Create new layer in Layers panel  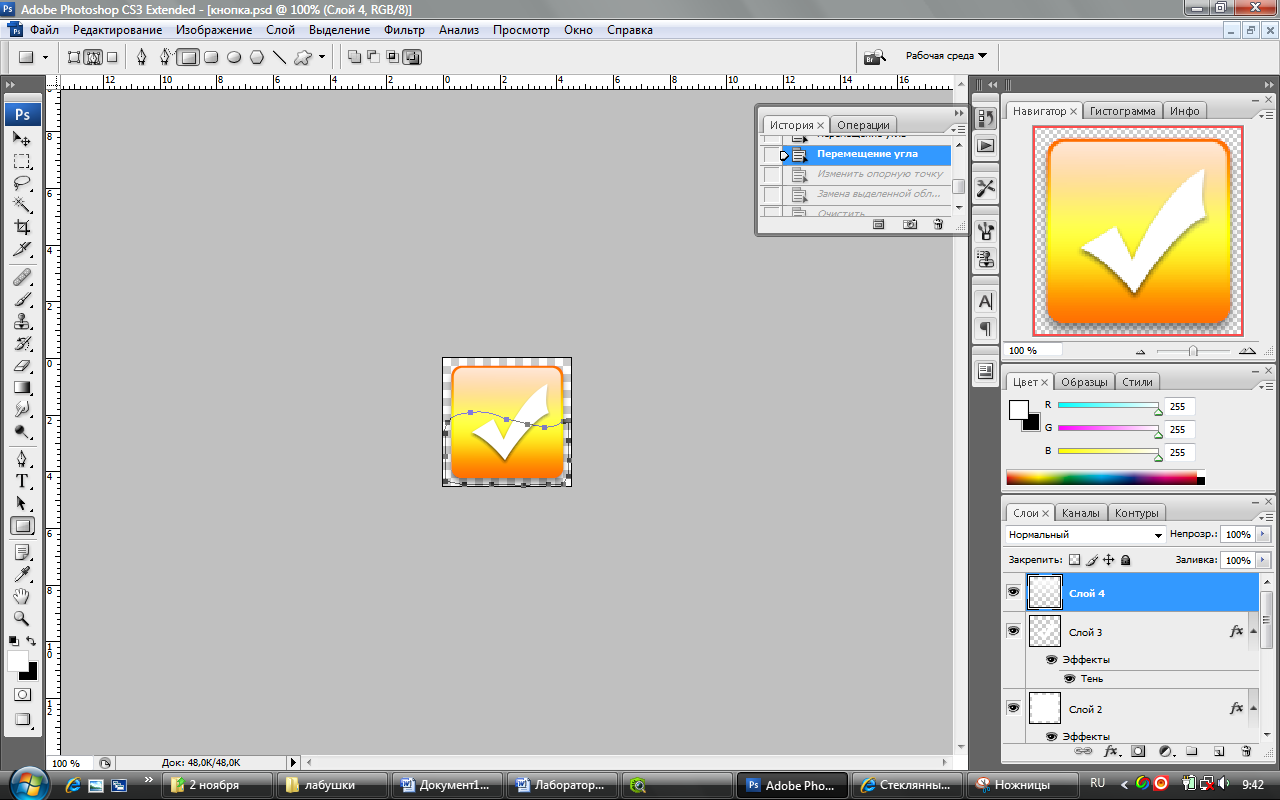coord(1218,750)
